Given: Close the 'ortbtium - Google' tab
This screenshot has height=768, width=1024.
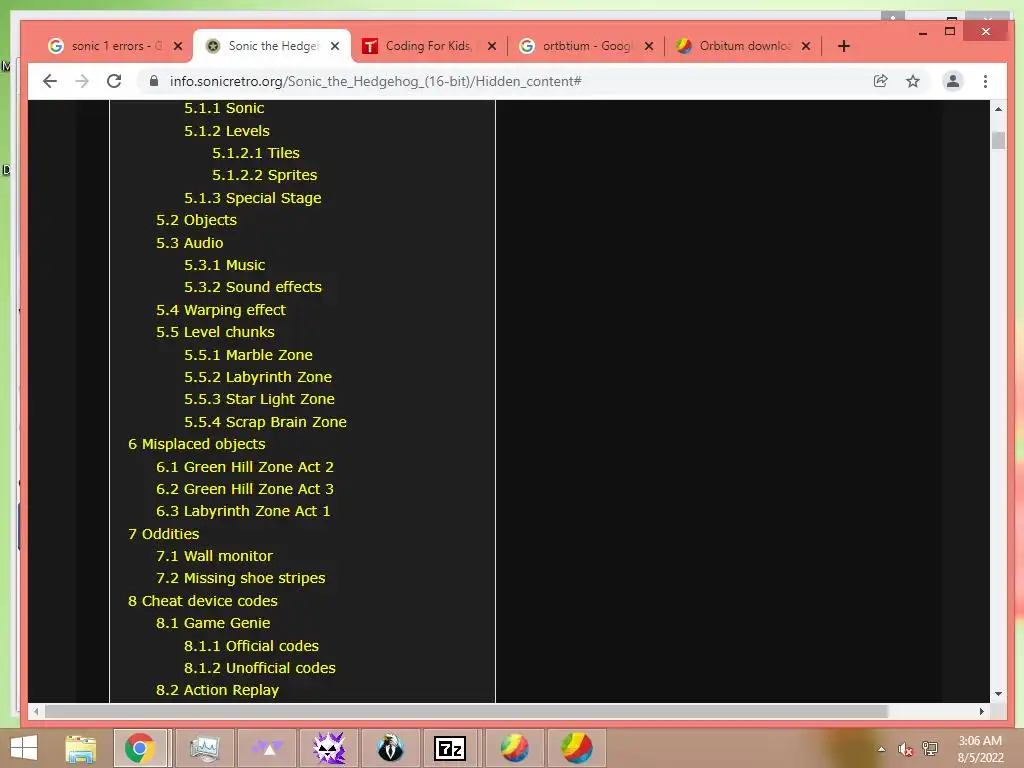Looking at the screenshot, I should tap(648, 46).
